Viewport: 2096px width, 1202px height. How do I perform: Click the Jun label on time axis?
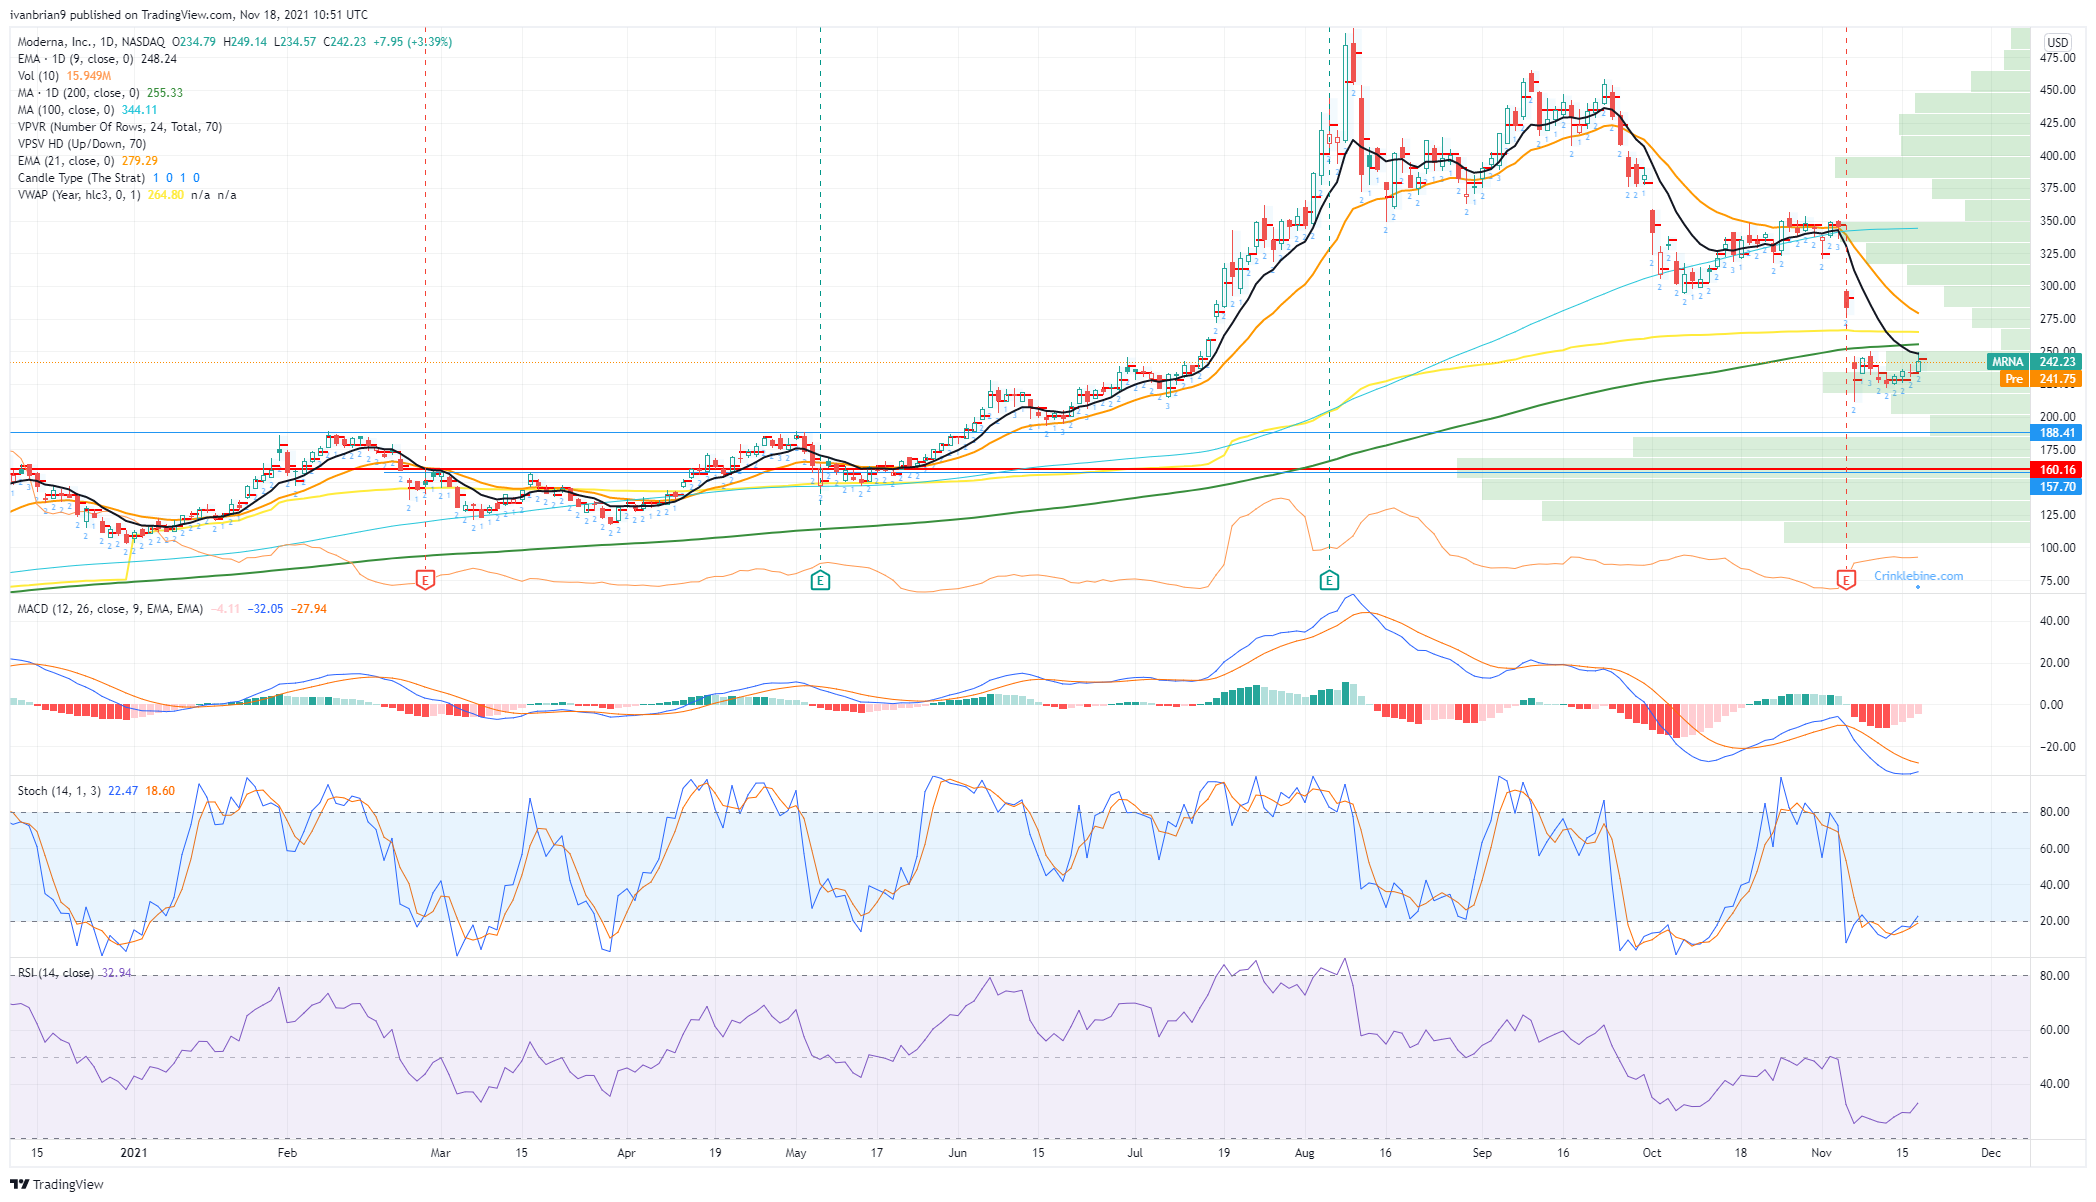(958, 1153)
